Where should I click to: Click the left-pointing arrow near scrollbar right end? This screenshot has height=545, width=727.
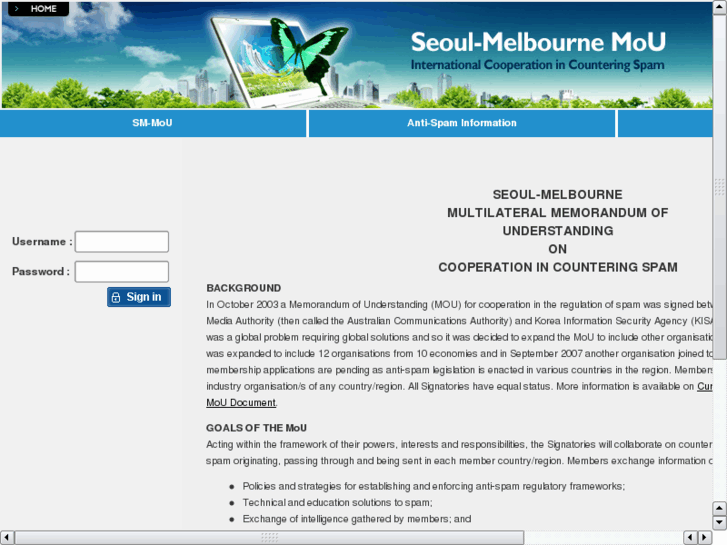[690, 538]
